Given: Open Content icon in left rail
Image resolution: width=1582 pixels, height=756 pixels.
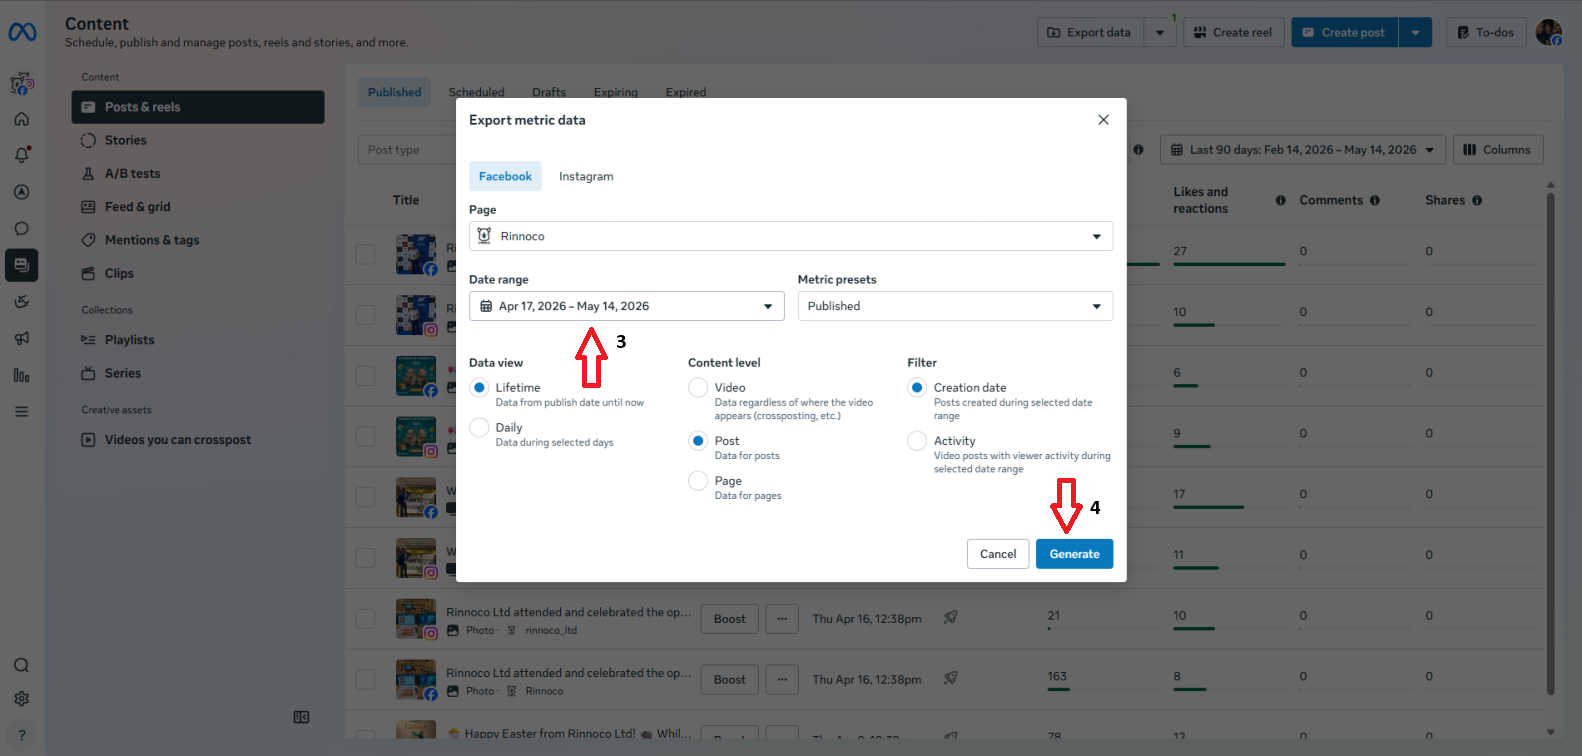Looking at the screenshot, I should [21, 265].
